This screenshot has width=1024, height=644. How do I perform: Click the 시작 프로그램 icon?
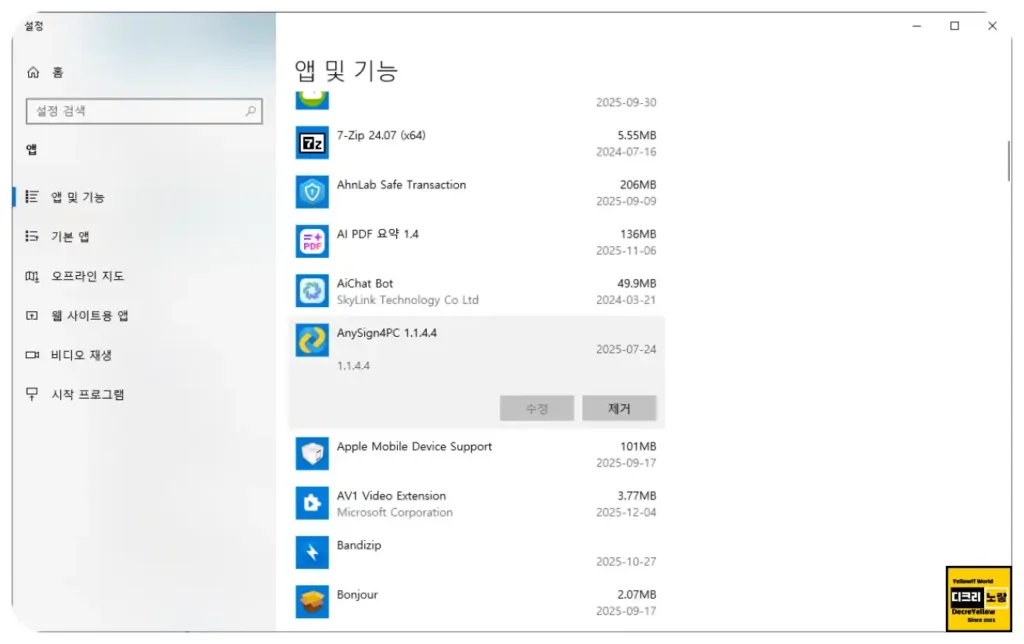[31, 394]
